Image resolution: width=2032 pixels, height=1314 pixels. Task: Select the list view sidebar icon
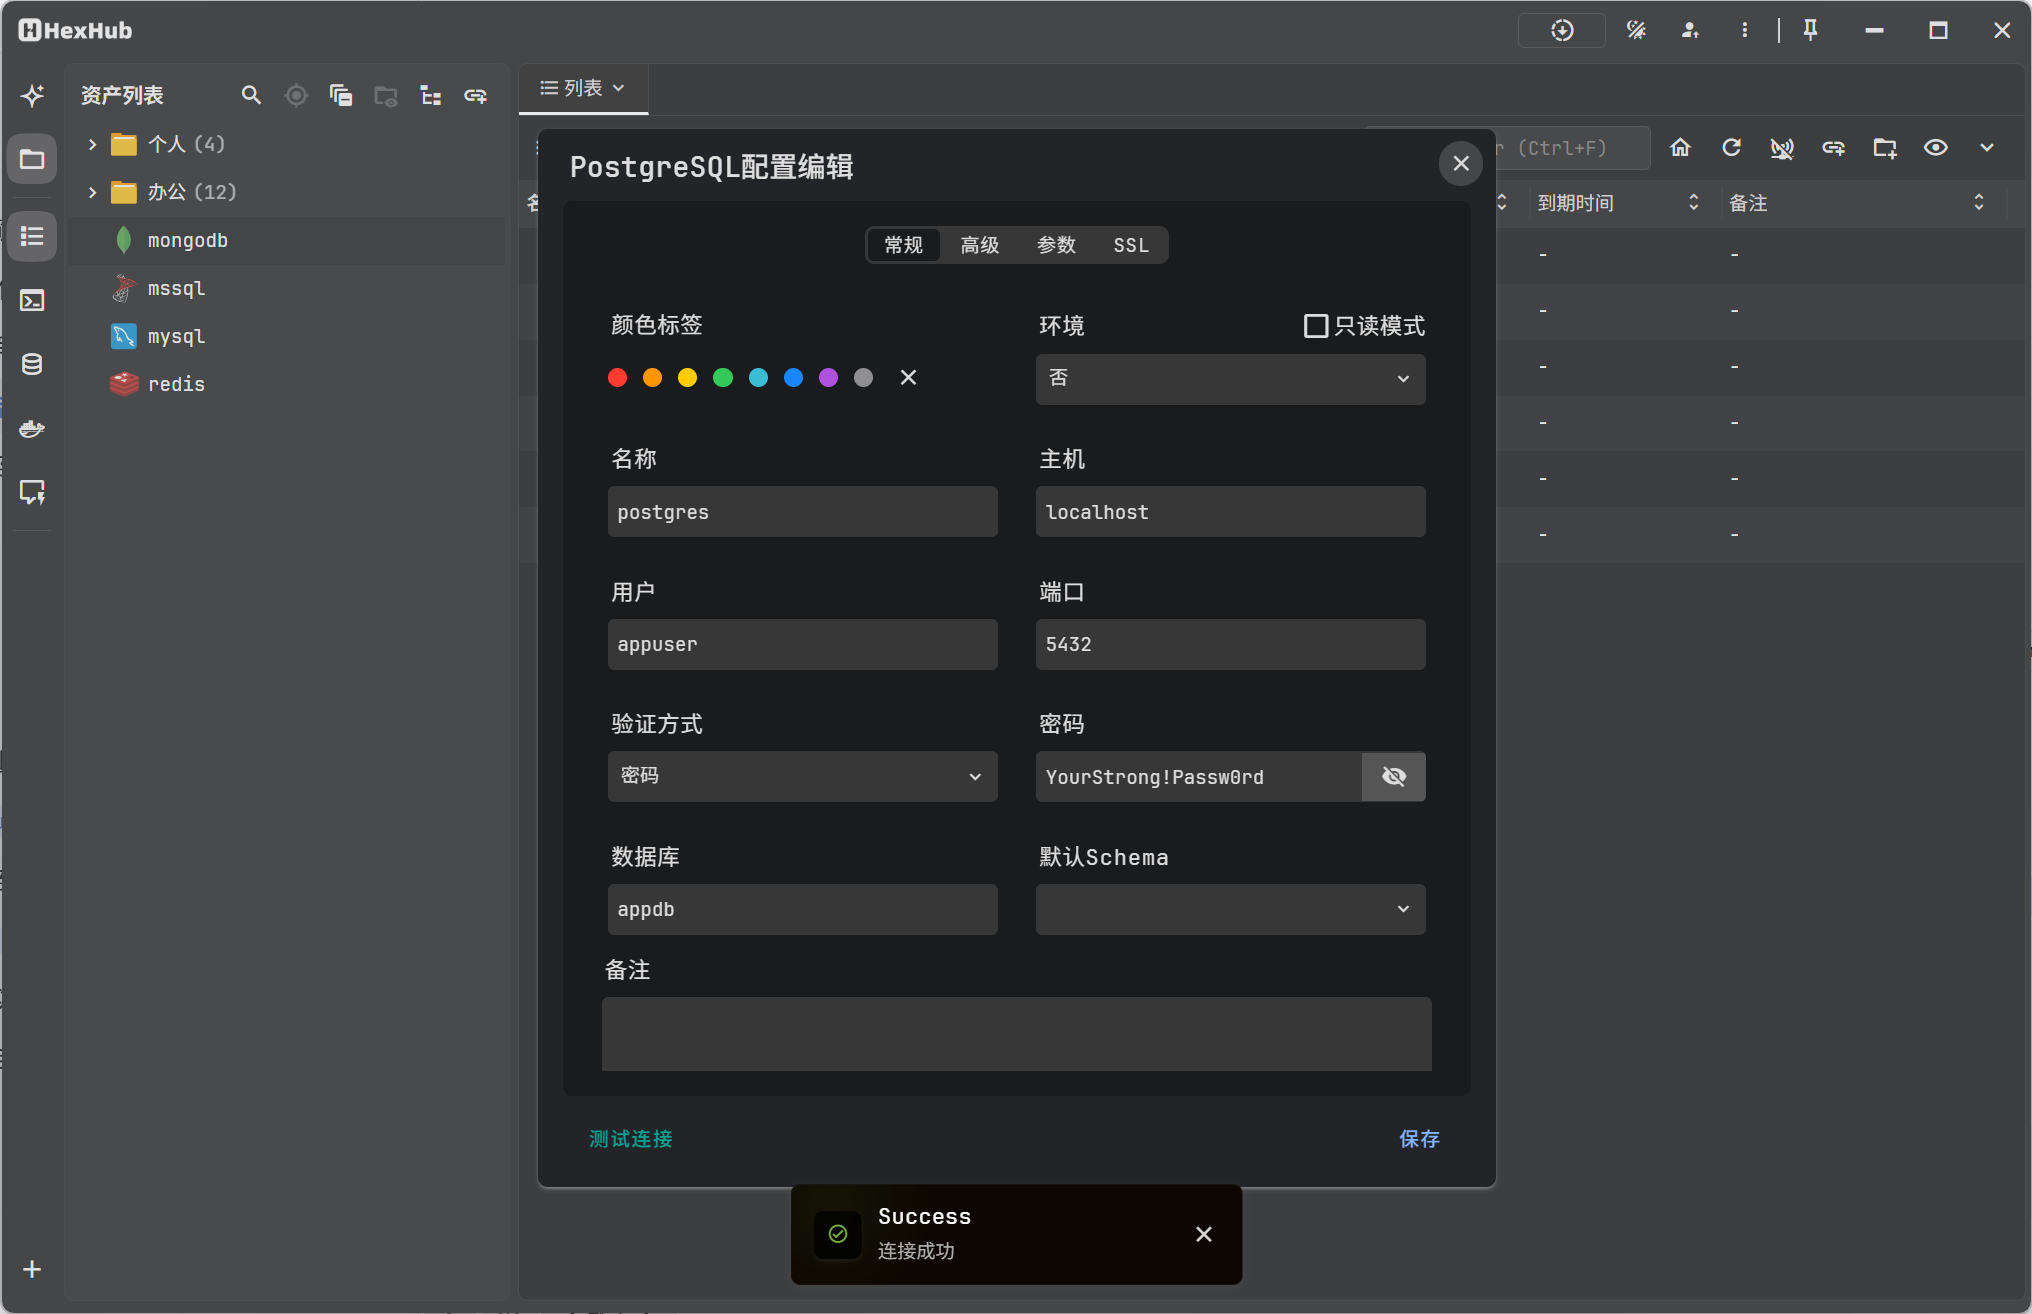coord(32,237)
